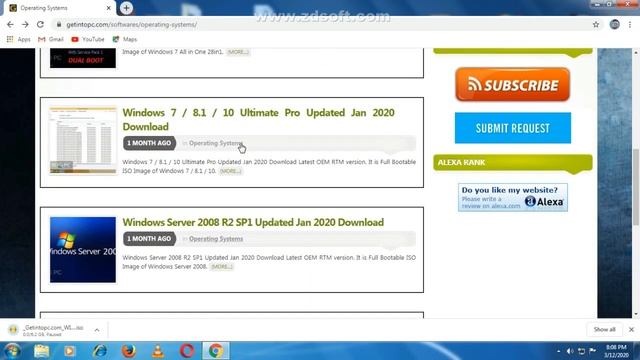Close the downloads bar

pyautogui.click(x=631, y=329)
